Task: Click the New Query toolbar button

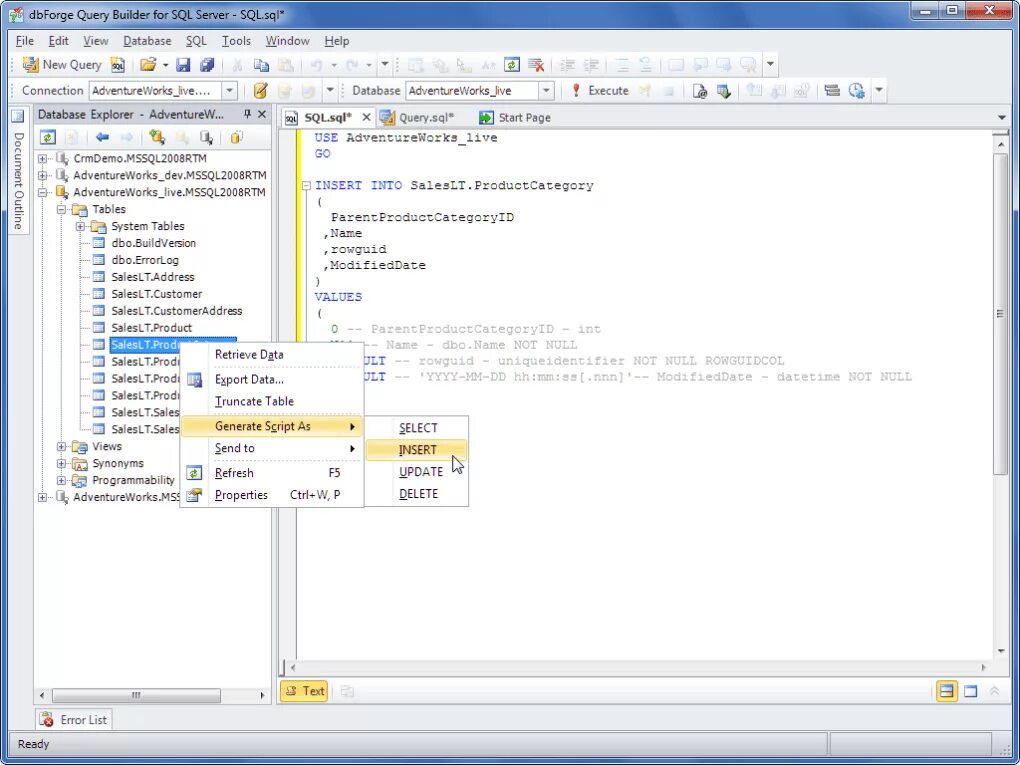Action: click(x=61, y=64)
